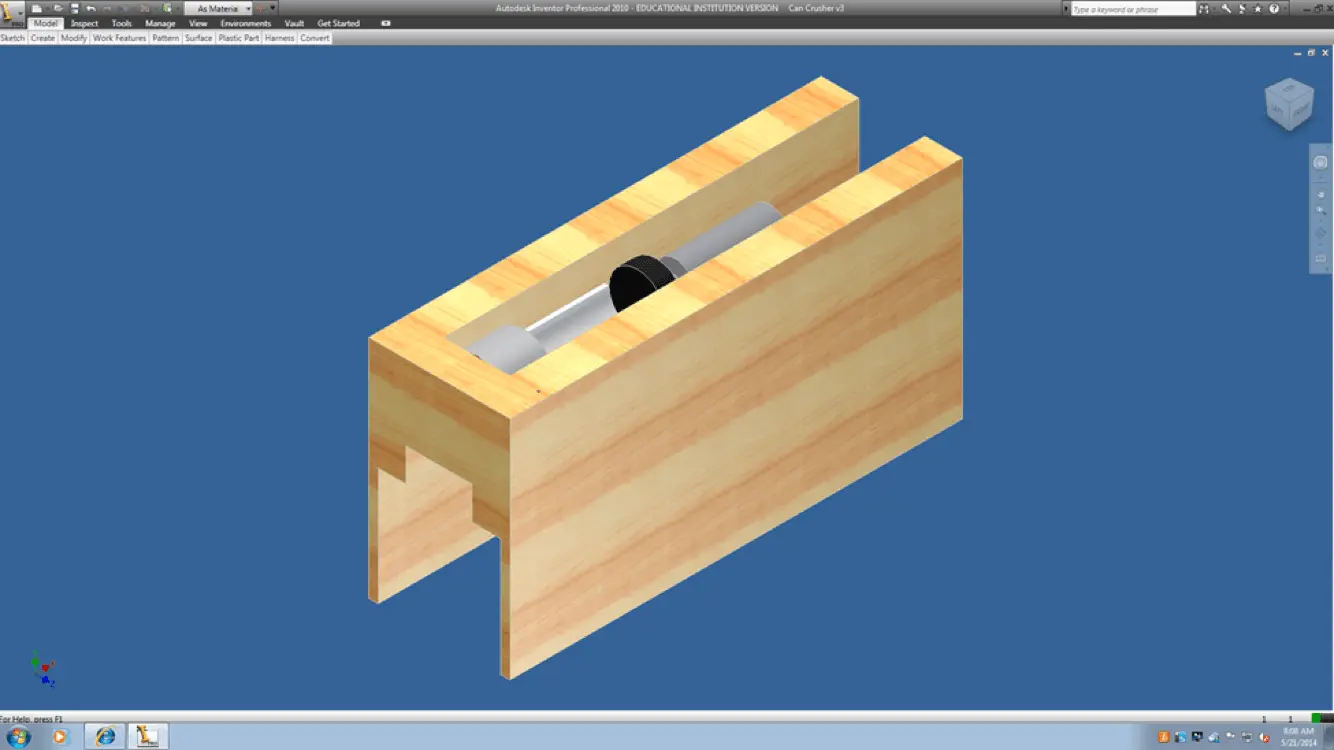Click the Undo arrow icon
Screen dimensions: 1334x750
coord(91,8)
